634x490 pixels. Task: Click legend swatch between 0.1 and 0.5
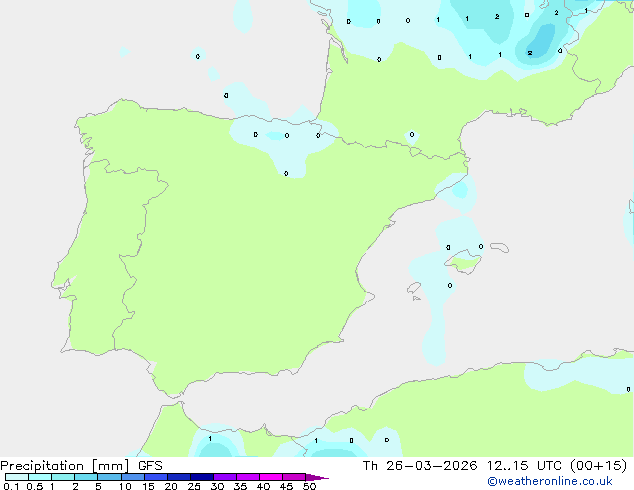[17, 477]
